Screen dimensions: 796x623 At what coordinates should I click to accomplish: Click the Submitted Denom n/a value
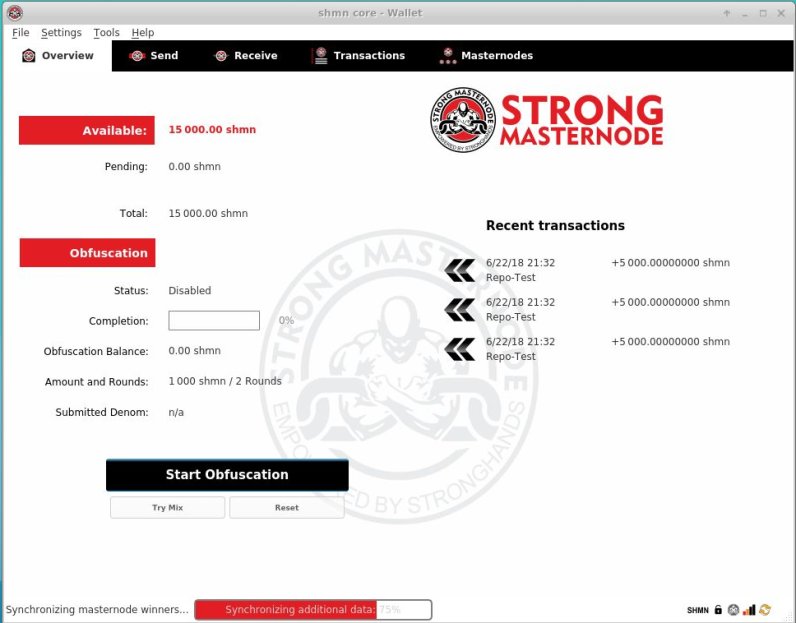coord(176,412)
